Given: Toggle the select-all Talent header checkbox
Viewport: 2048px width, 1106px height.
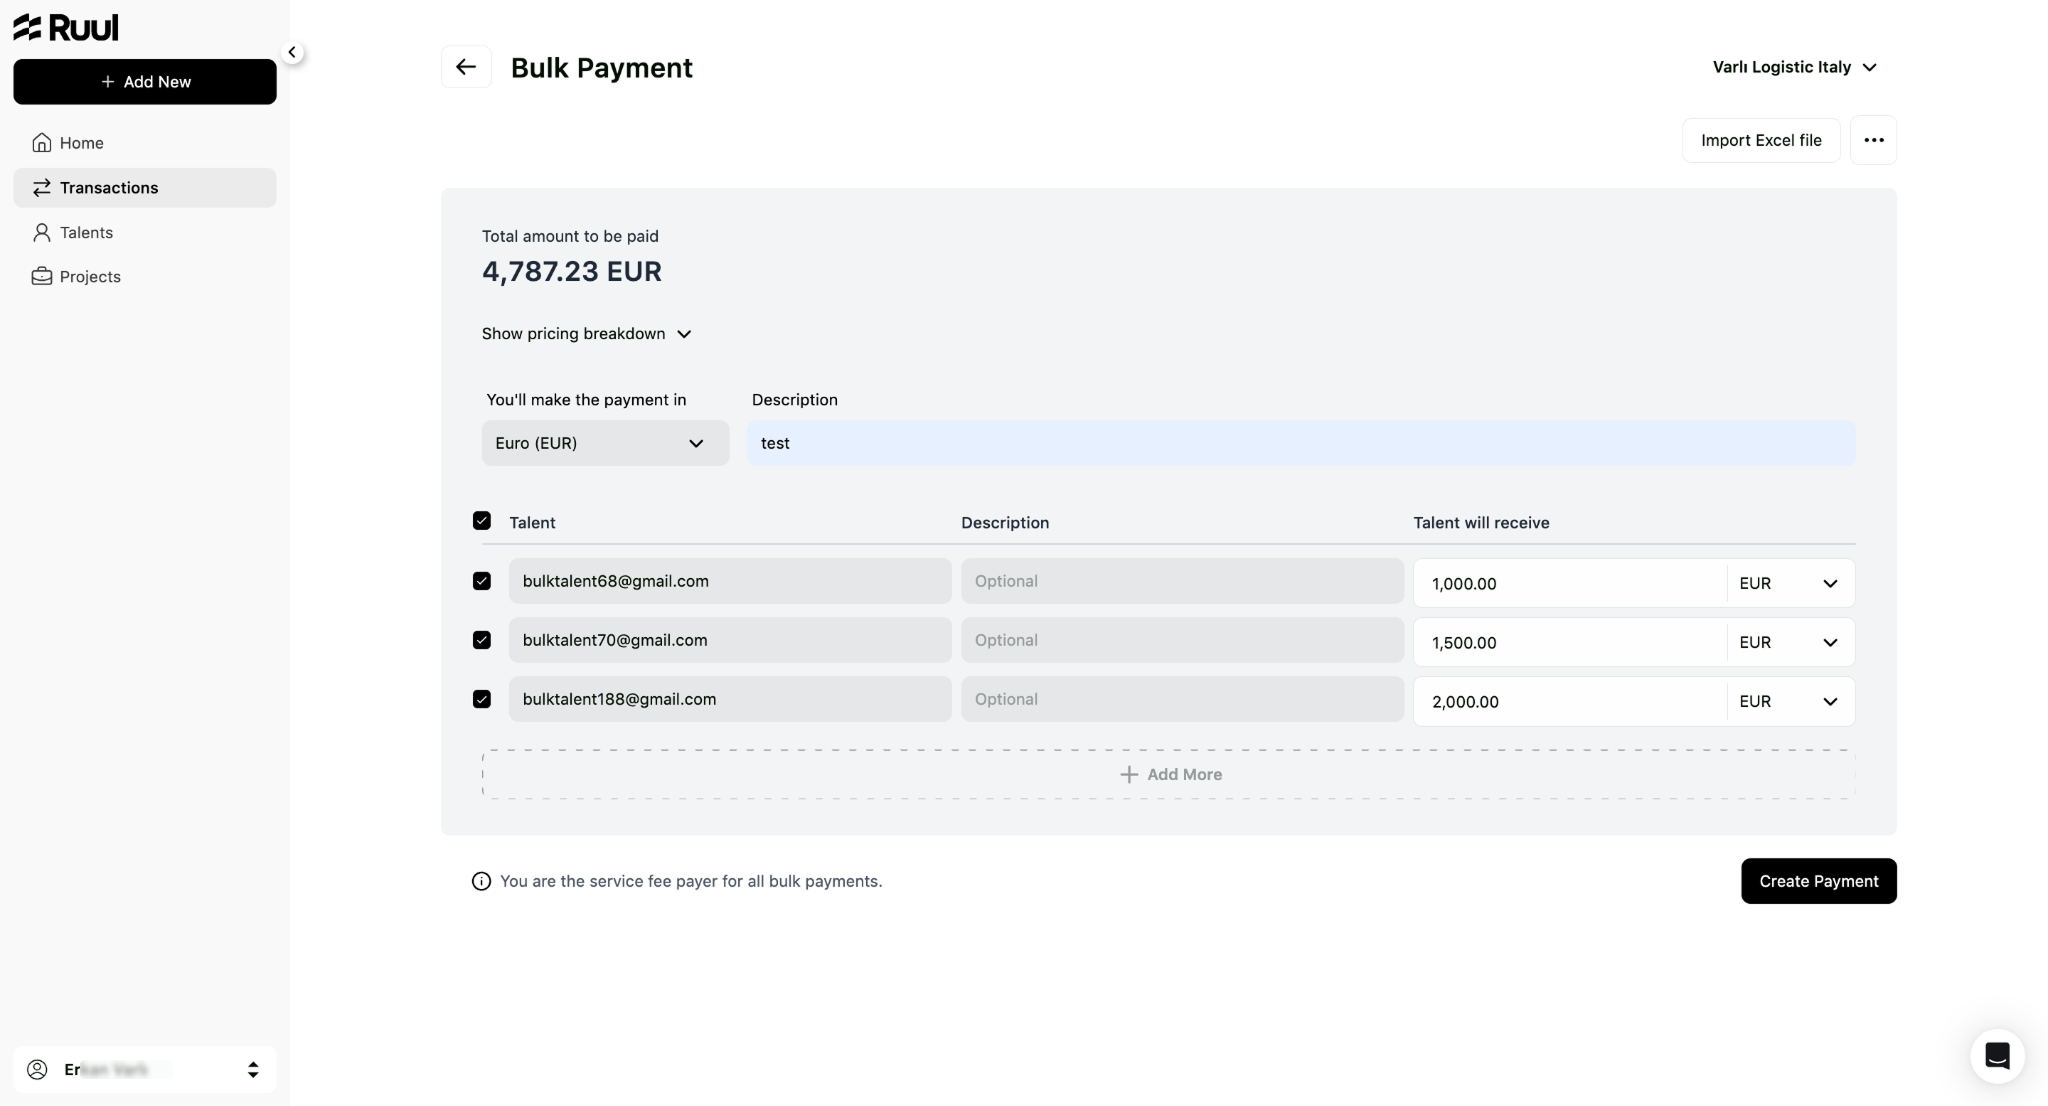Looking at the screenshot, I should pyautogui.click(x=482, y=521).
